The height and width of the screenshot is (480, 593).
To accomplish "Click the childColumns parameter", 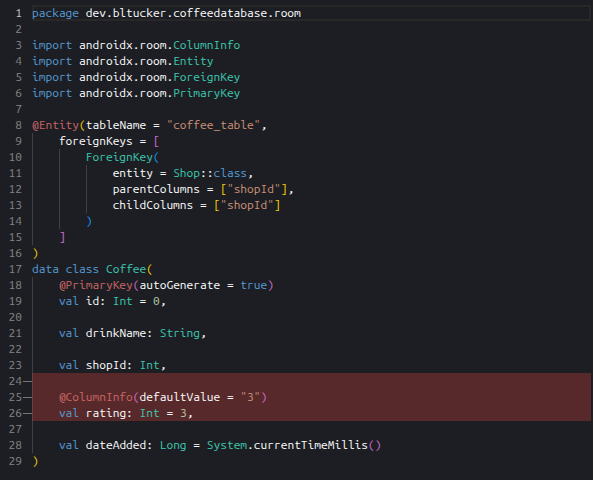I will point(153,205).
